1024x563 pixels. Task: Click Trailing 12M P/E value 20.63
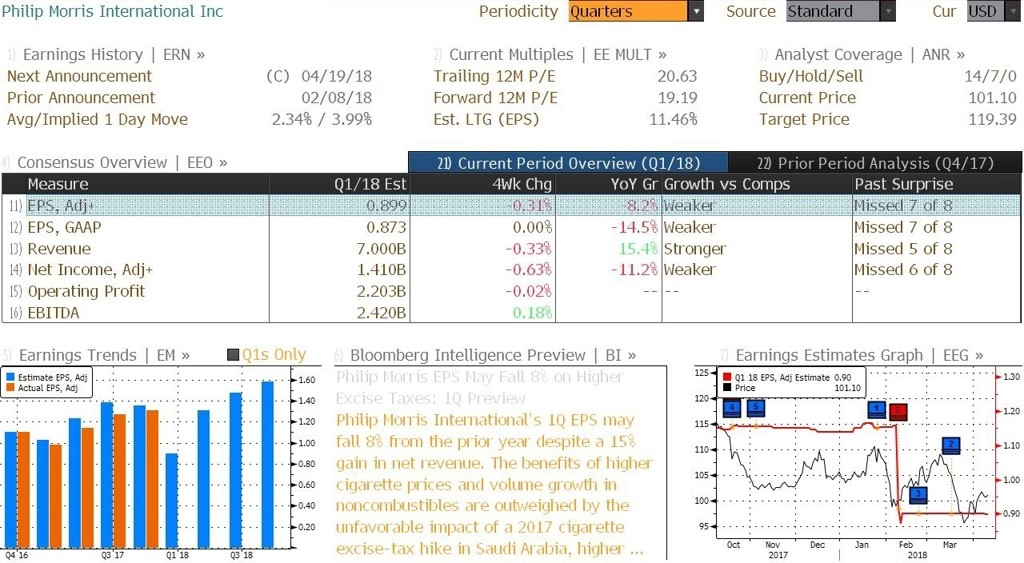click(x=677, y=76)
